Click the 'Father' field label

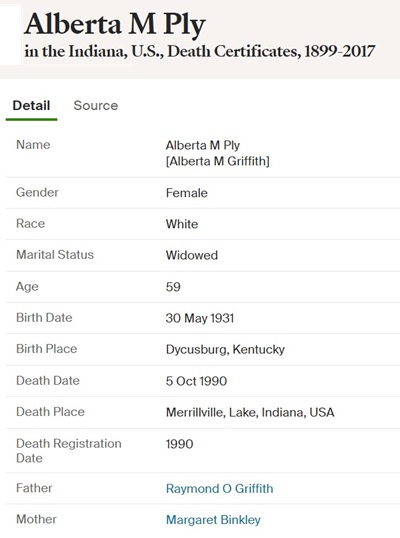[x=34, y=488]
